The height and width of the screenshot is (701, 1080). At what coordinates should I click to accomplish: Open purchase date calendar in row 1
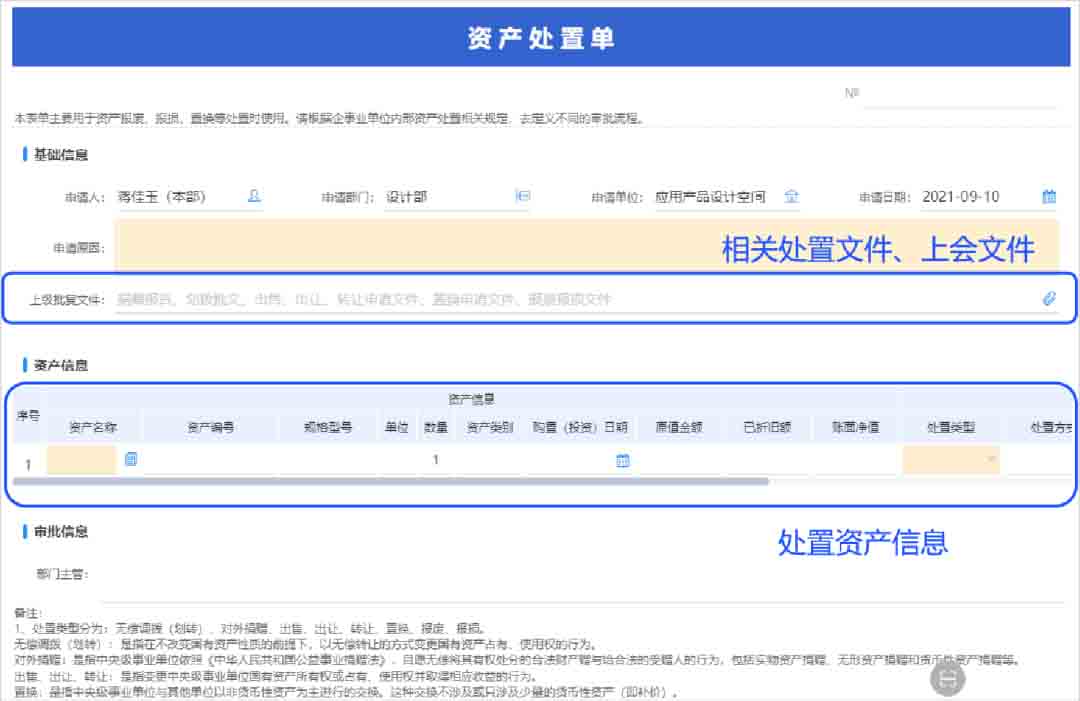pyautogui.click(x=623, y=460)
